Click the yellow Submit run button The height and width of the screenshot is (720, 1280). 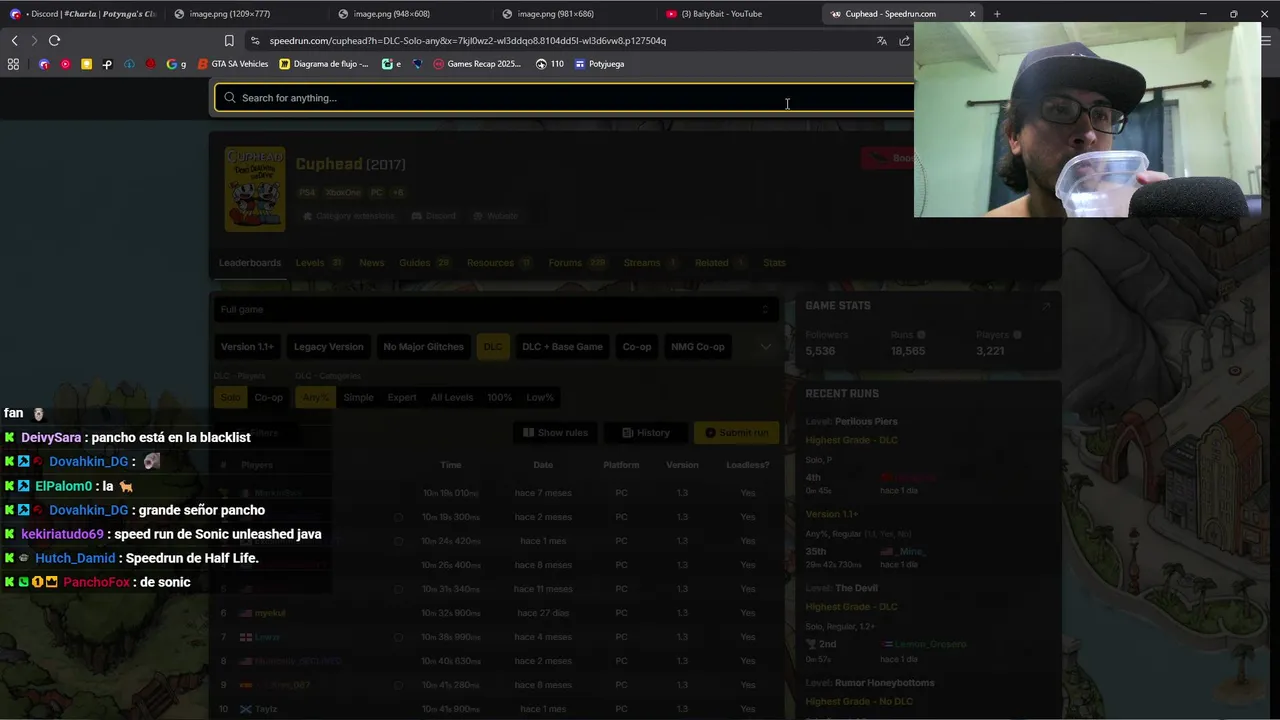coord(736,433)
